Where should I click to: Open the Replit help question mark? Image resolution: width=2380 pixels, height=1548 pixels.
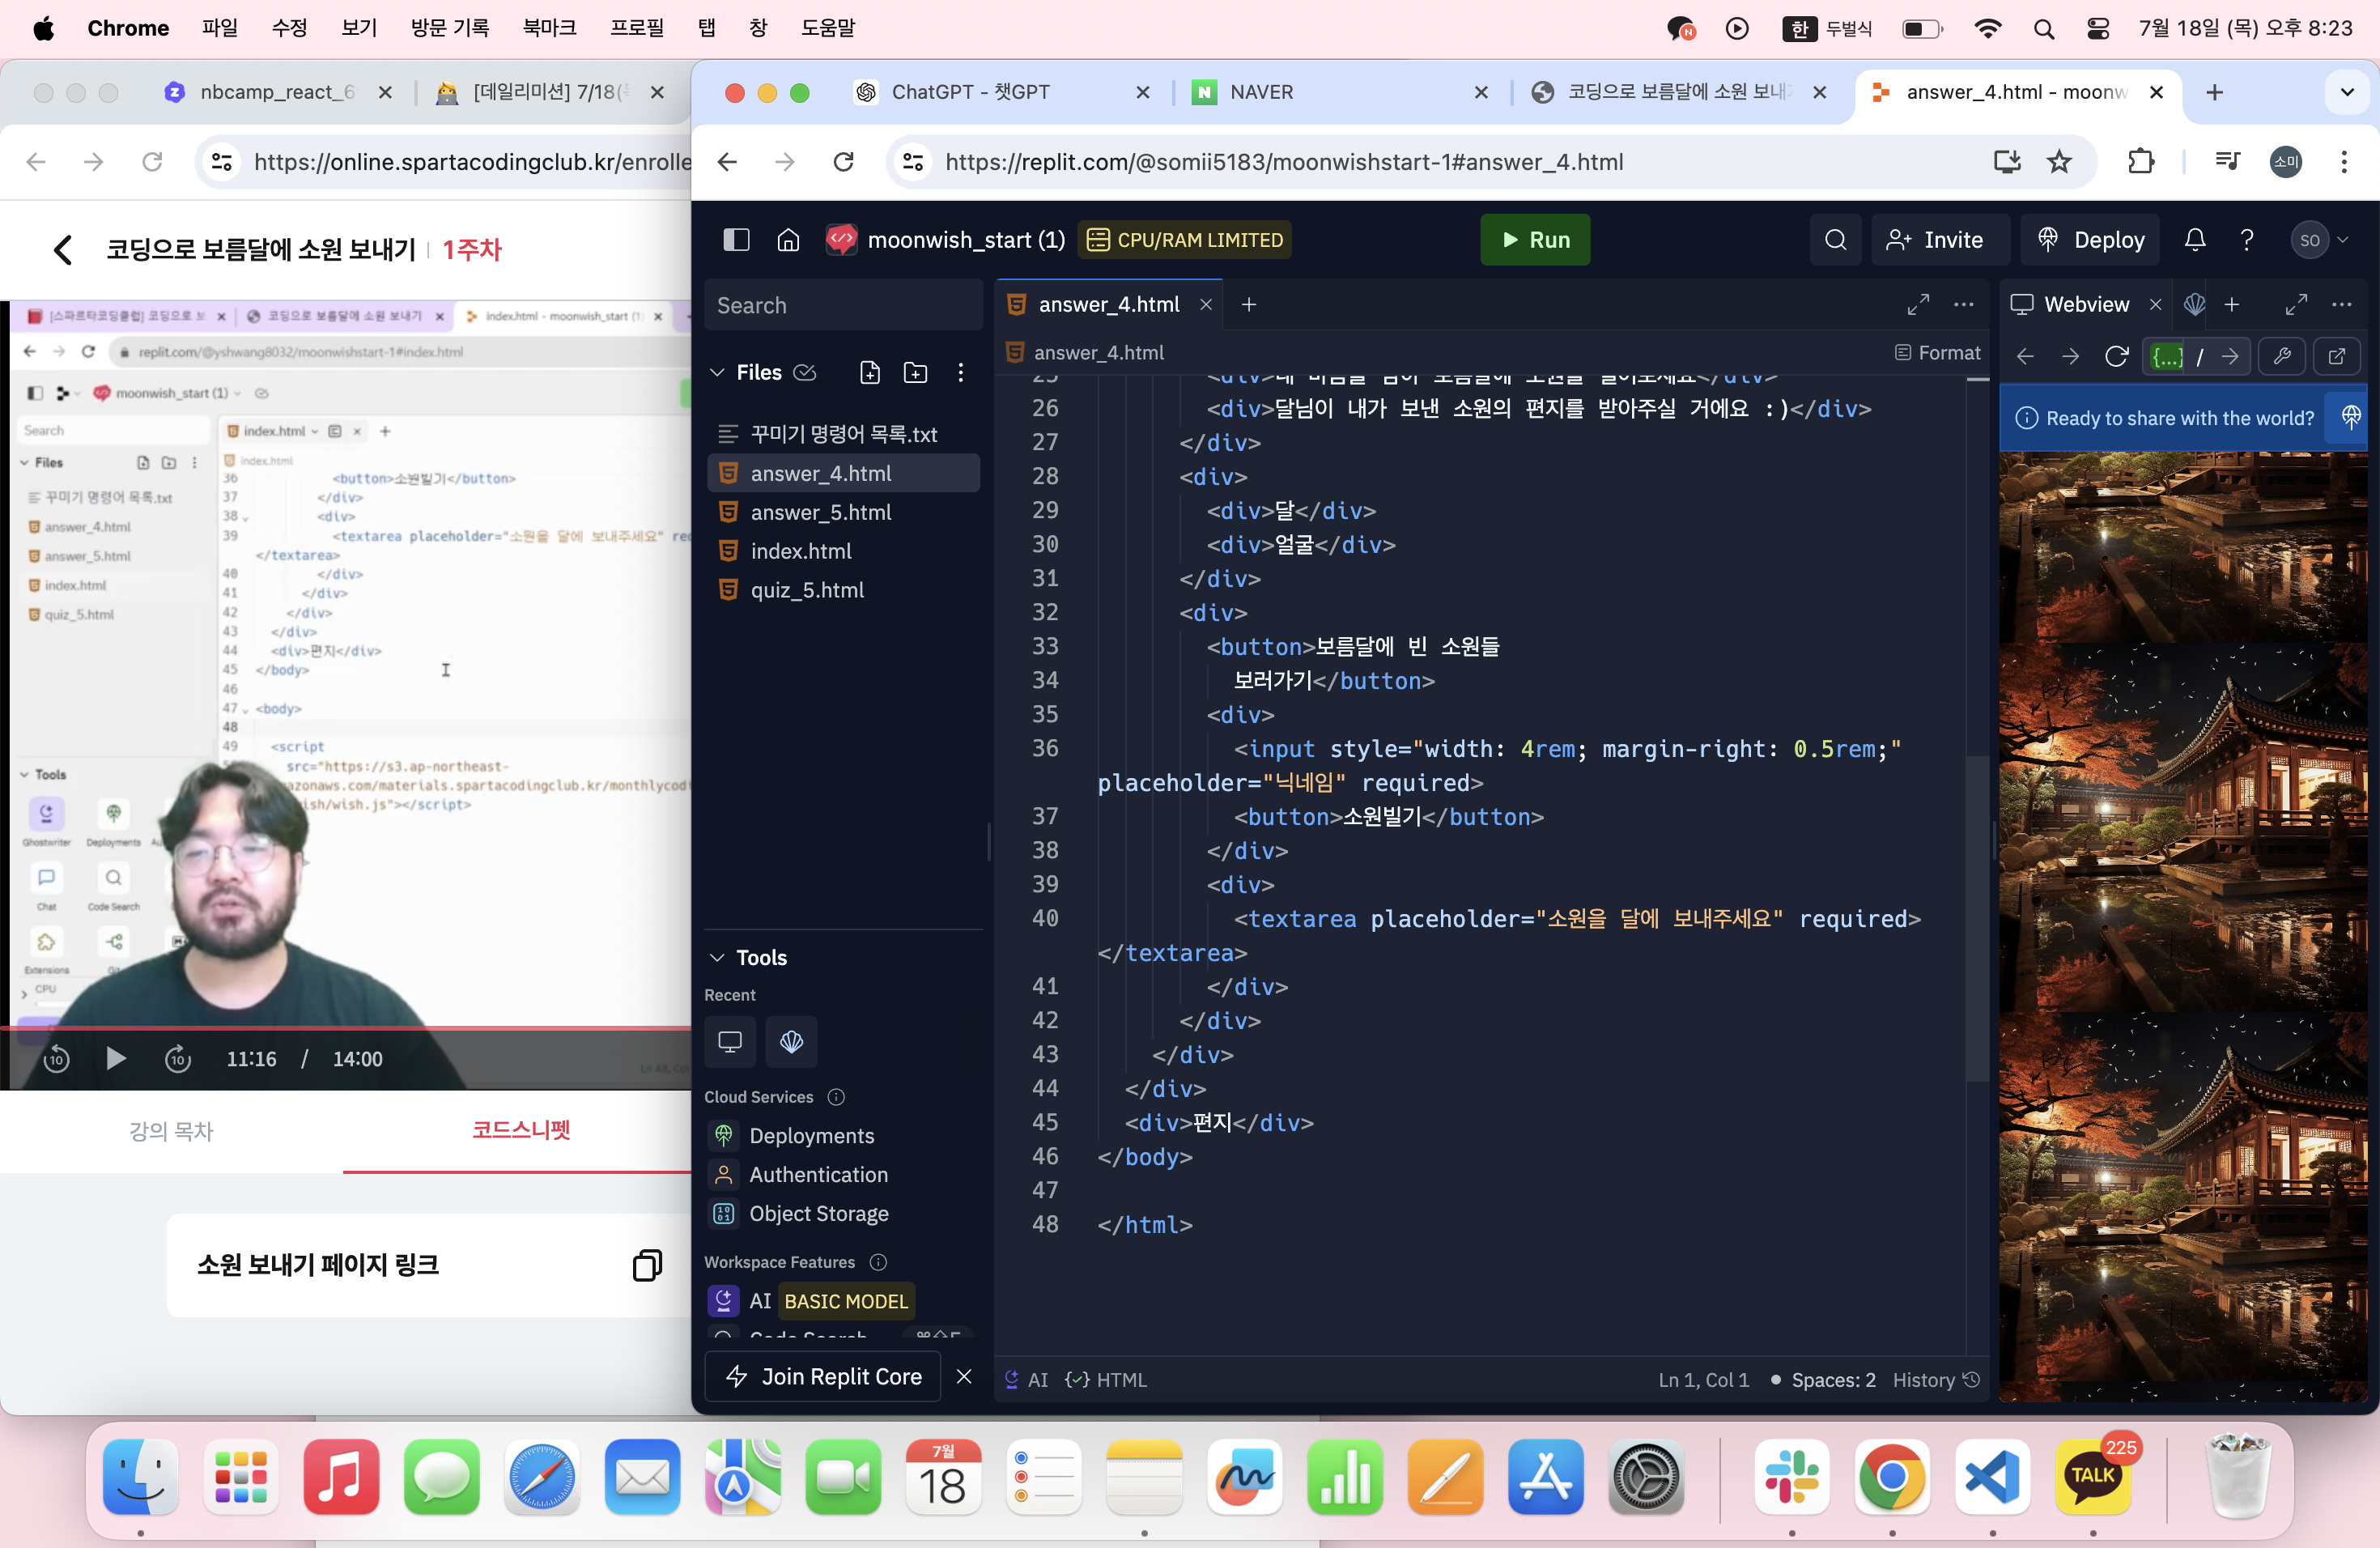click(2247, 240)
